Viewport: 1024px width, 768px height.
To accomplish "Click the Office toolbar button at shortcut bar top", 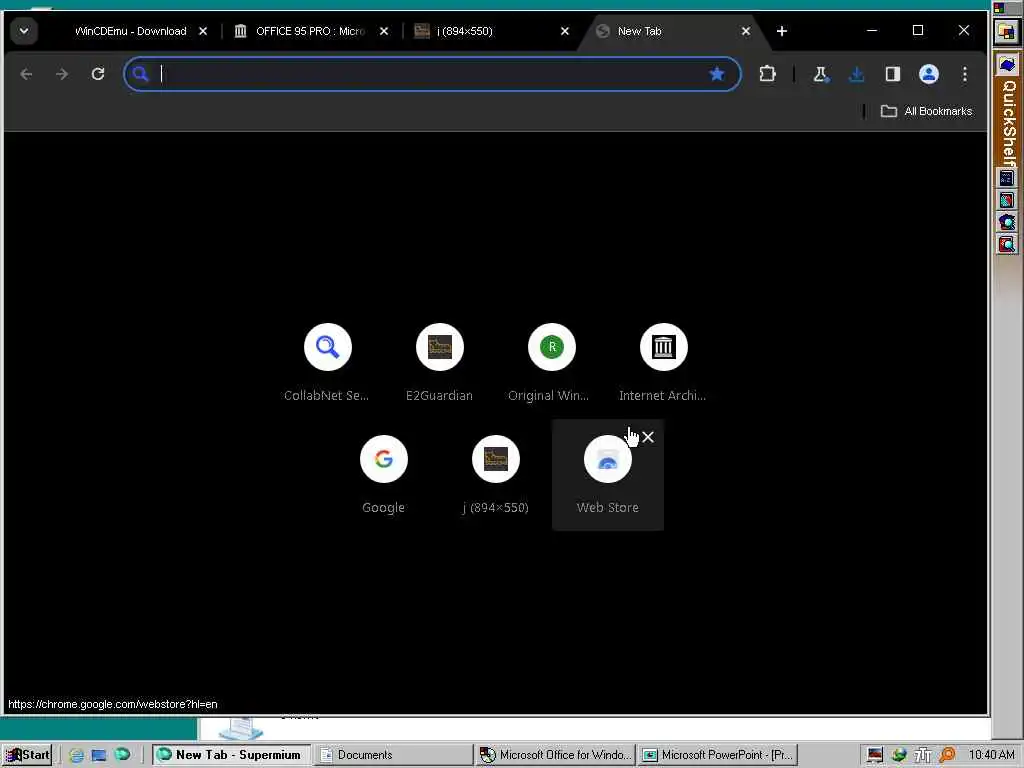I will [x=1006, y=31].
